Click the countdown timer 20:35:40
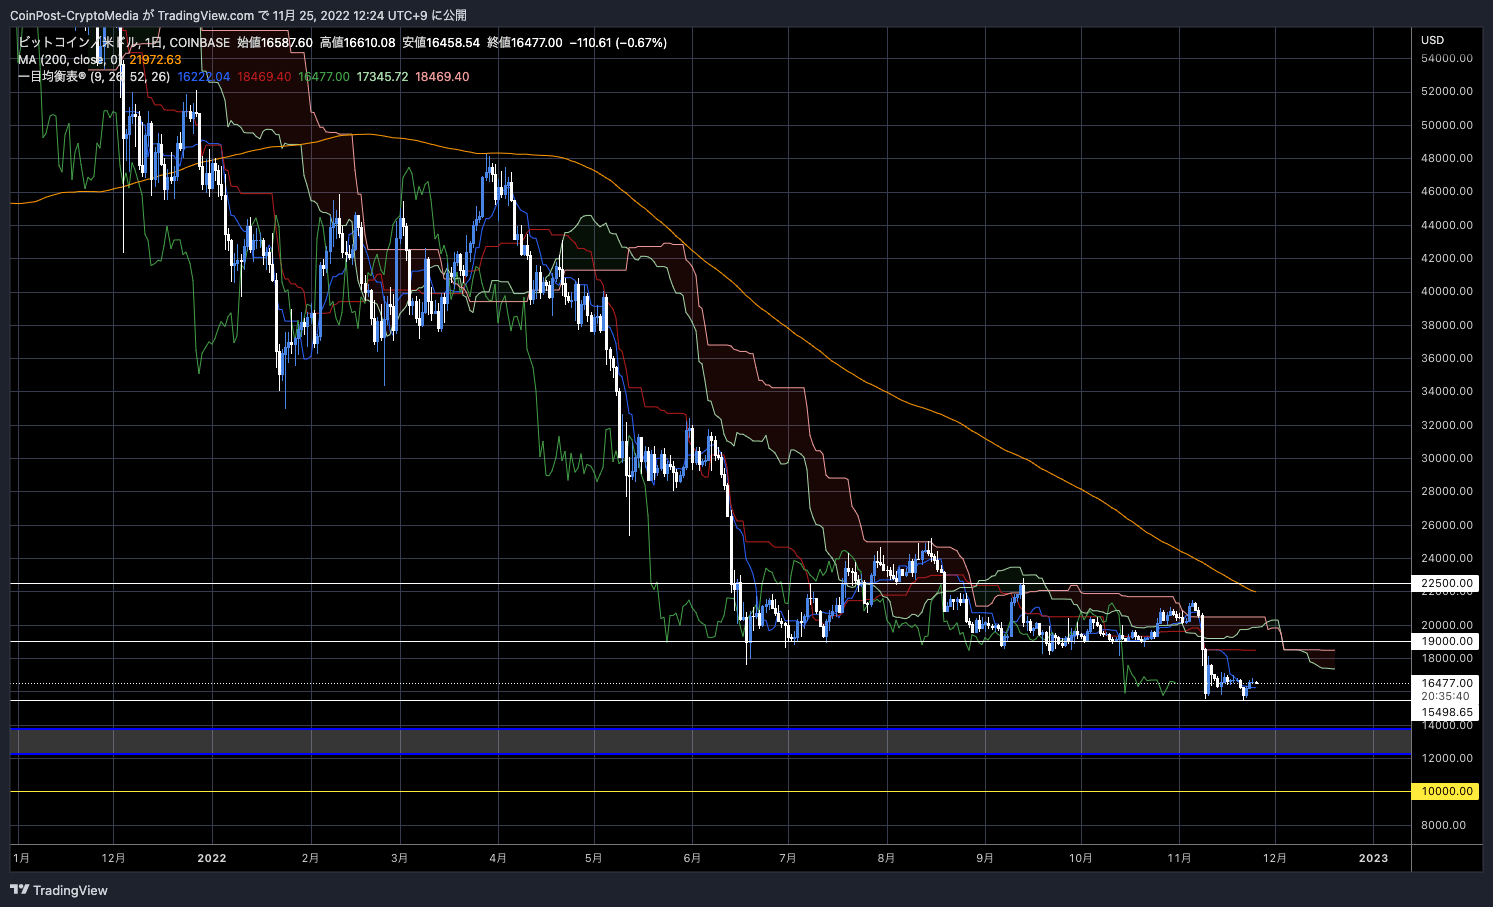The image size is (1493, 907). [1445, 697]
